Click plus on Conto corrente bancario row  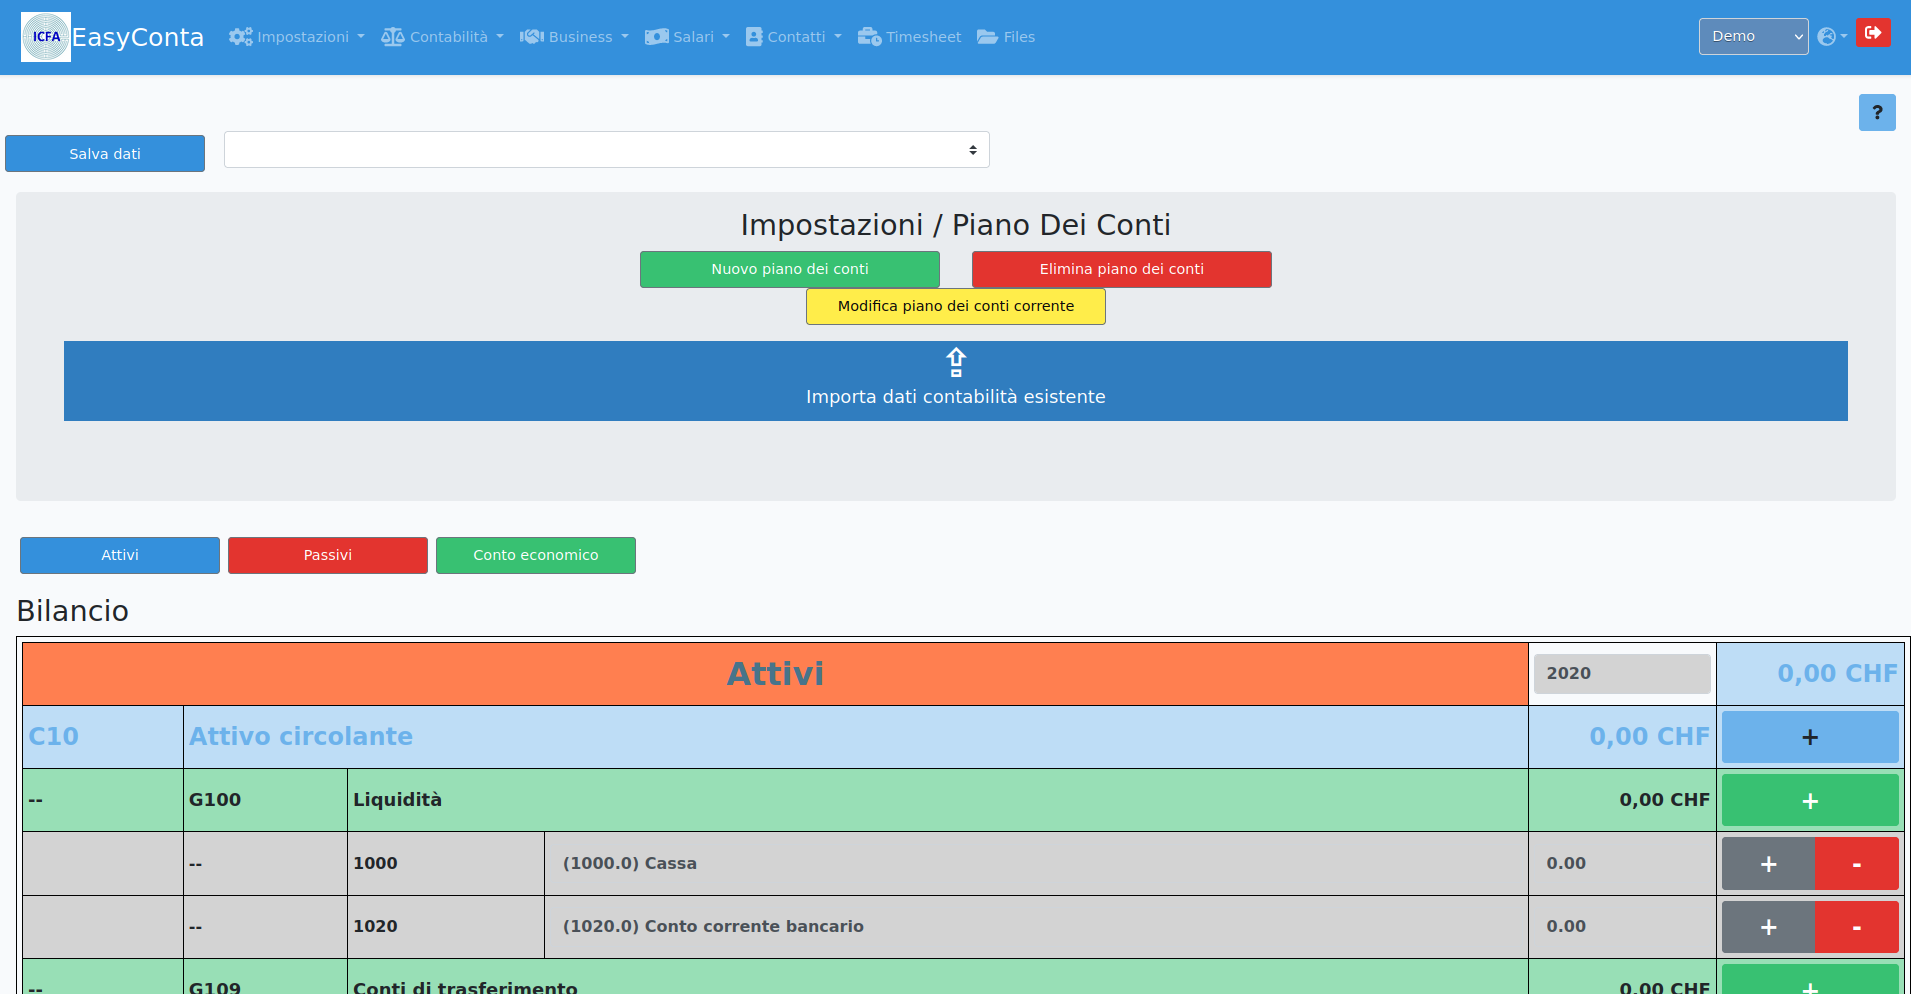tap(1768, 927)
